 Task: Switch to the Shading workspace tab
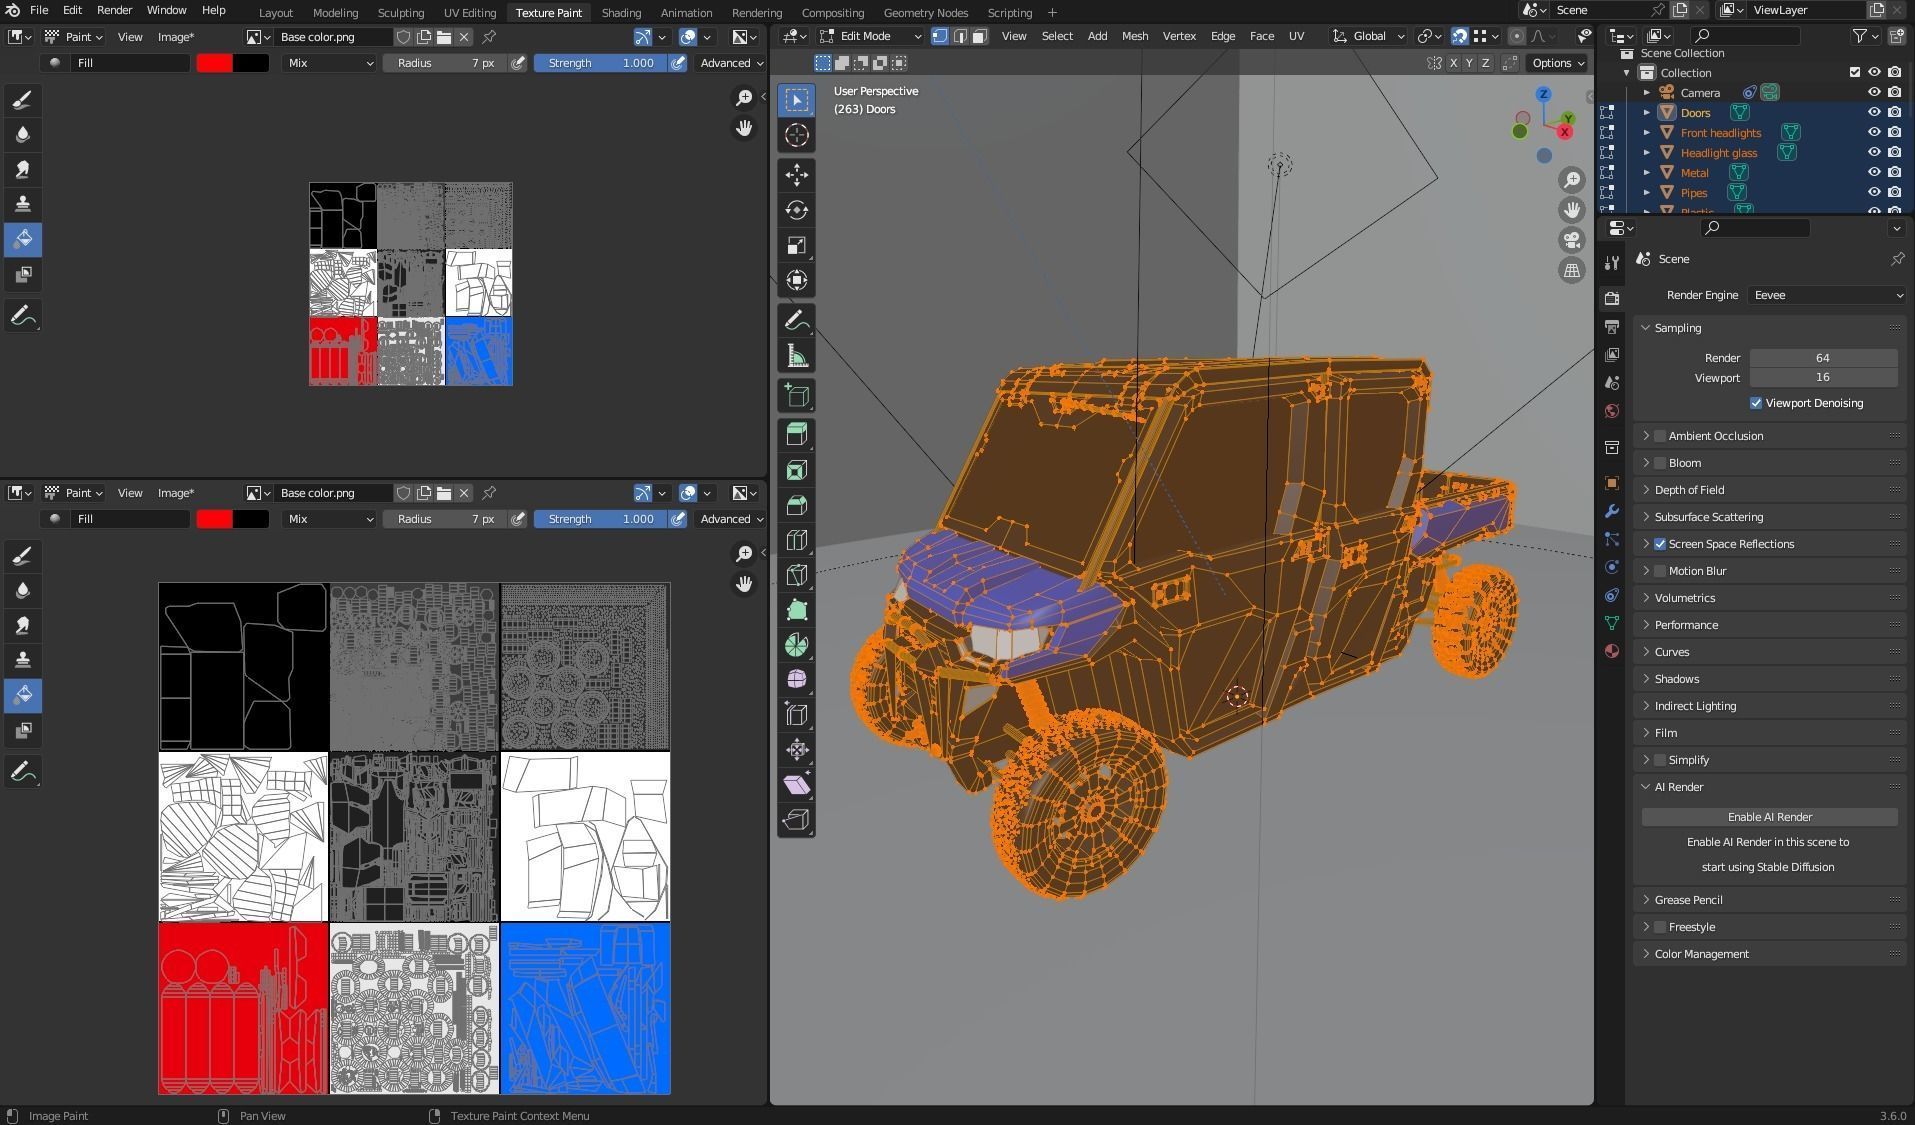point(621,13)
